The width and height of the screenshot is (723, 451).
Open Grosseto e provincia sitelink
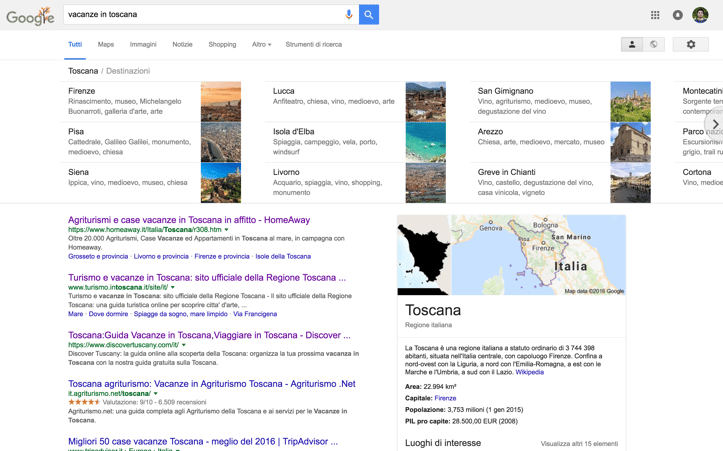point(98,256)
